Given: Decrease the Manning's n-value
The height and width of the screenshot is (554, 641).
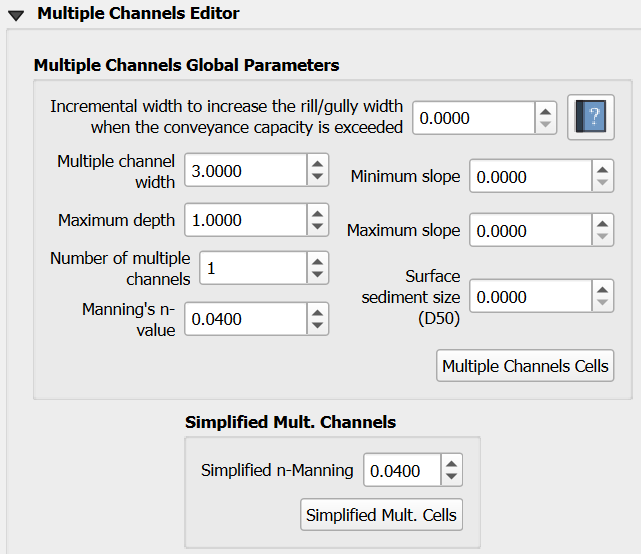Looking at the screenshot, I should tap(317, 326).
